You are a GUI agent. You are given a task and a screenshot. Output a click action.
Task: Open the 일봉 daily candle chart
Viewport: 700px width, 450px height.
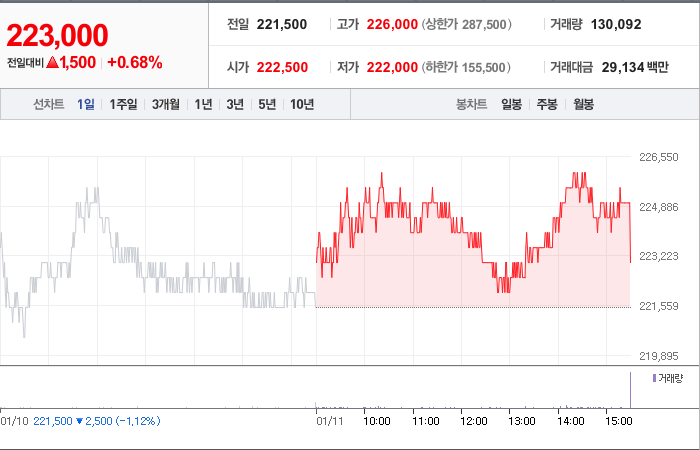511,104
